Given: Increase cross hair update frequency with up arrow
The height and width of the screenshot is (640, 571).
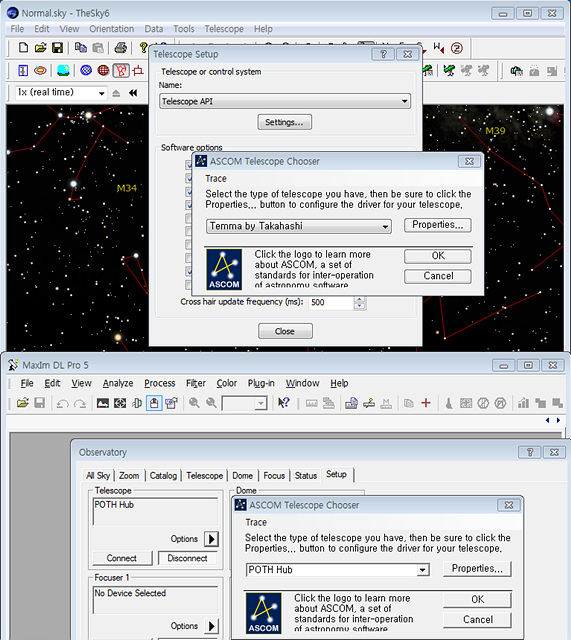Looking at the screenshot, I should click(360, 299).
